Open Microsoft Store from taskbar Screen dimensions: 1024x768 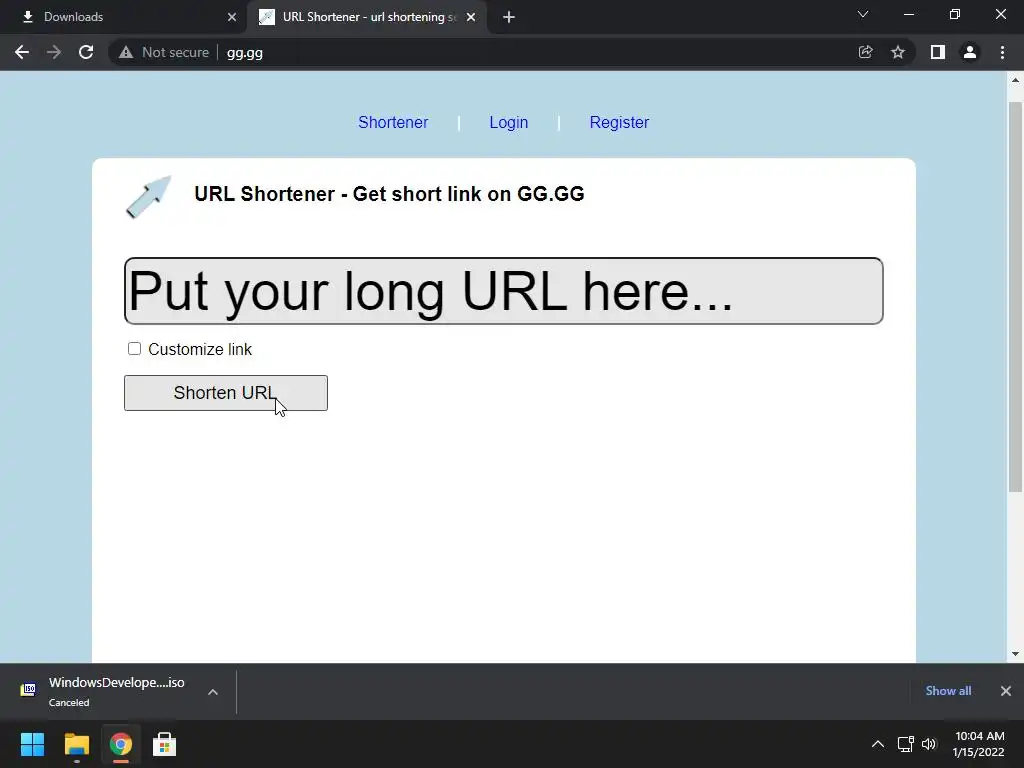(165, 744)
